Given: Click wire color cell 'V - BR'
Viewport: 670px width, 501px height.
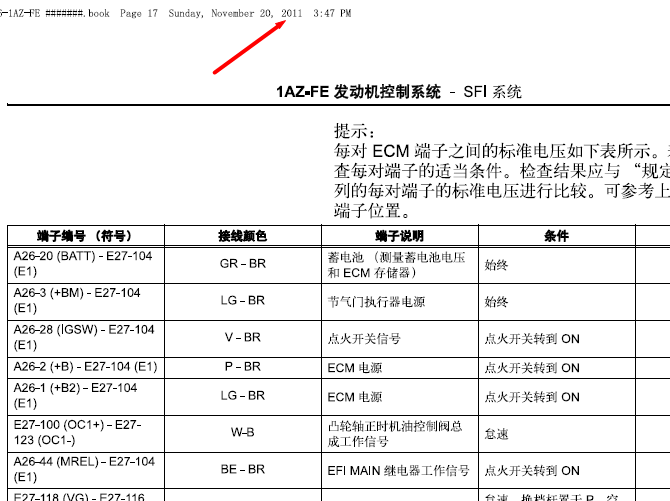Looking at the screenshot, I should click(x=243, y=337).
